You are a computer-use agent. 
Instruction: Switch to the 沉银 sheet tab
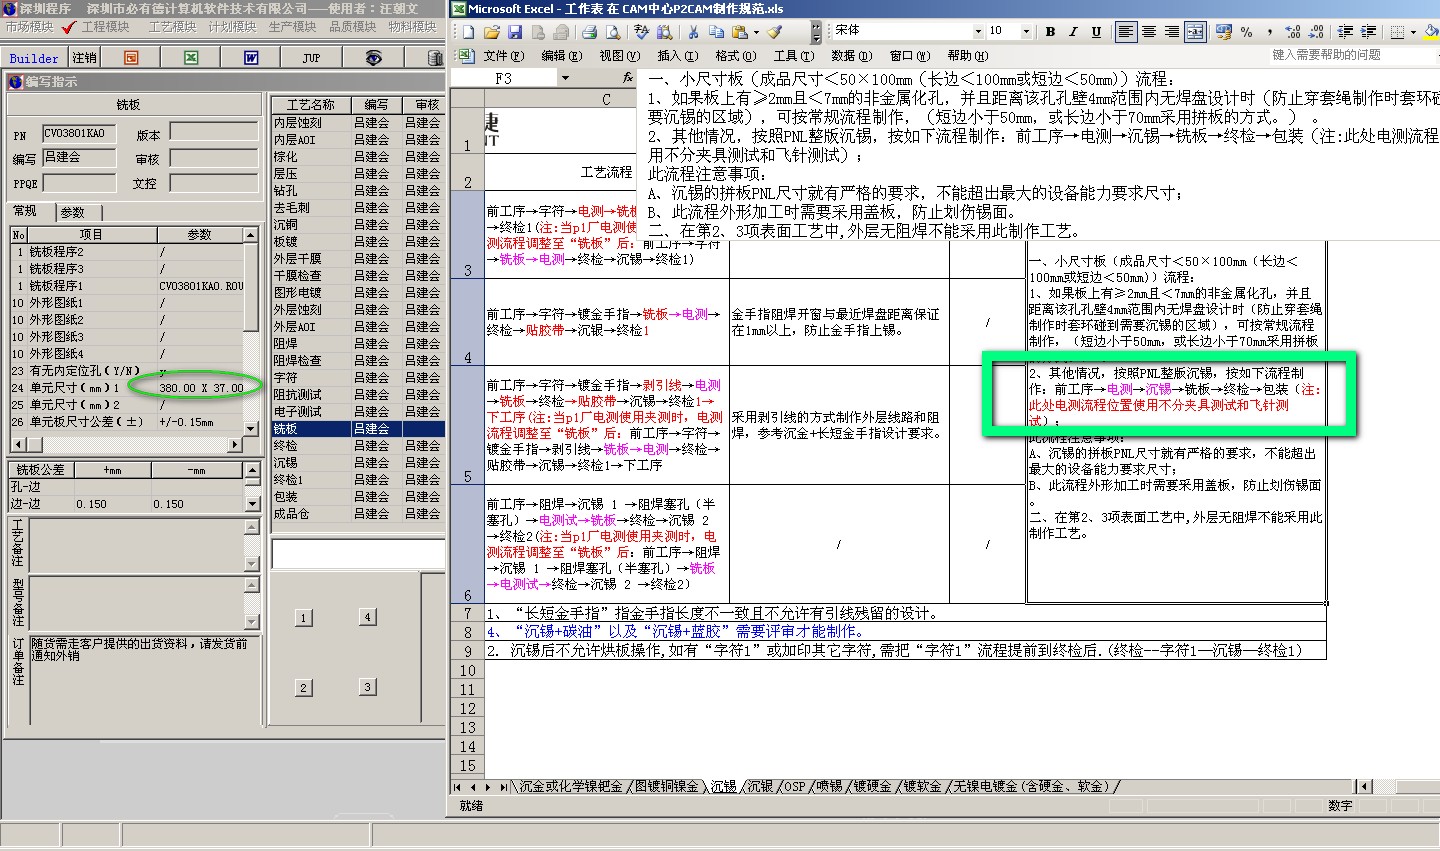760,787
